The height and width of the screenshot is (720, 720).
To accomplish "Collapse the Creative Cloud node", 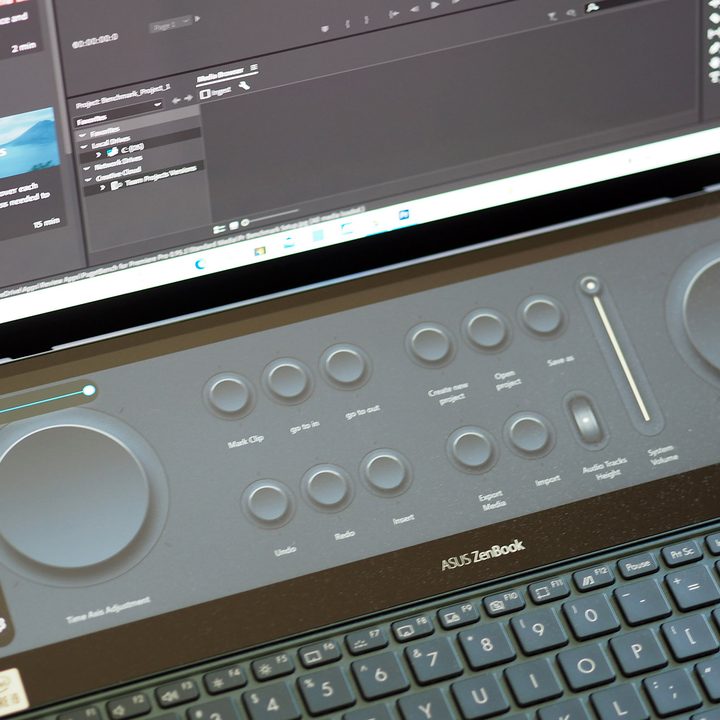I will (89, 180).
